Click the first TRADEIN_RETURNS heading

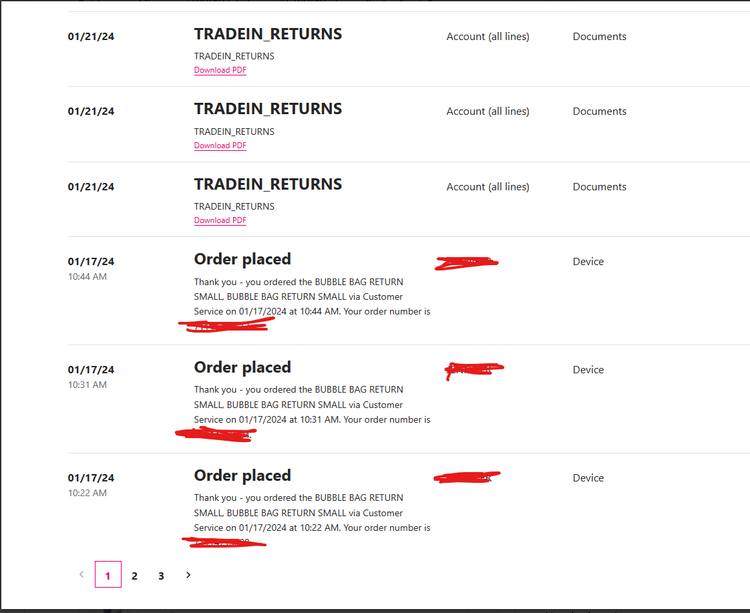pos(268,34)
